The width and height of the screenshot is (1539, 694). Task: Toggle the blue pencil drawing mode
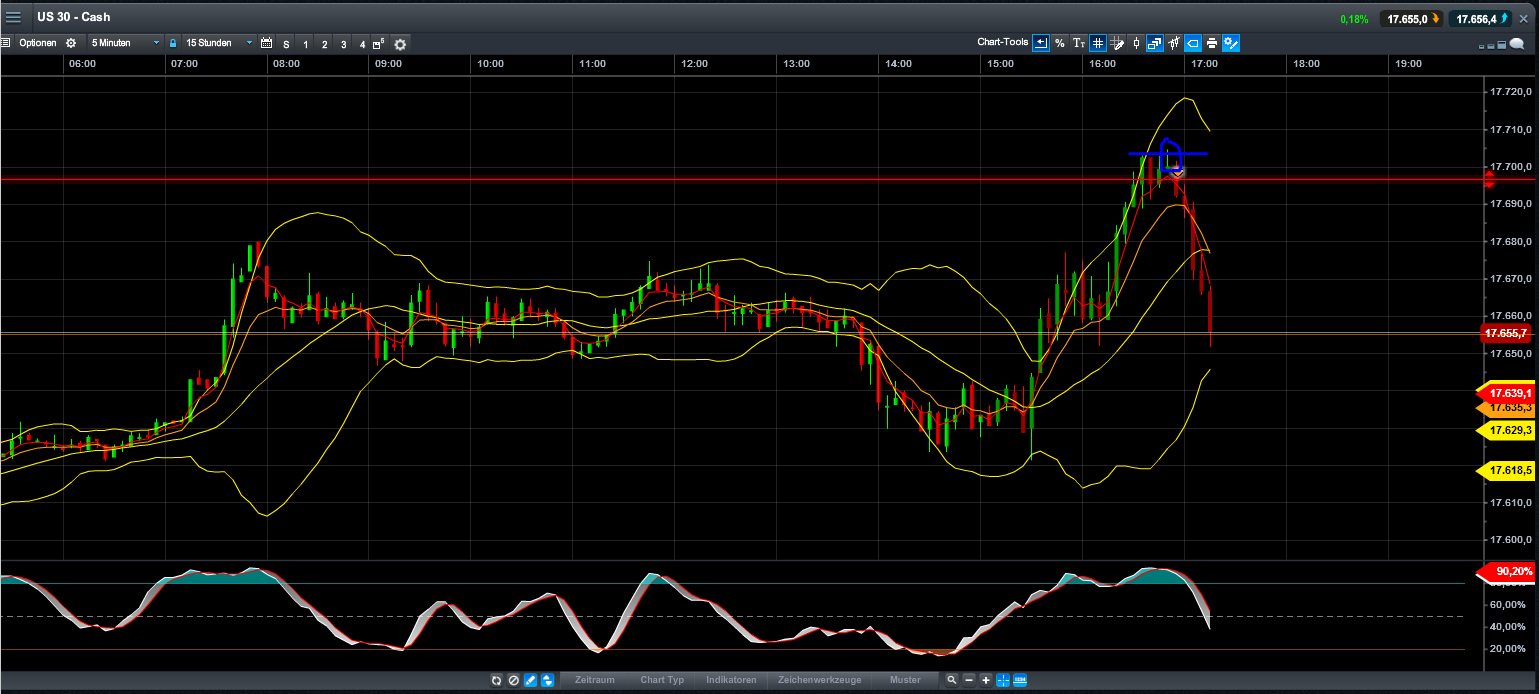[x=530, y=680]
